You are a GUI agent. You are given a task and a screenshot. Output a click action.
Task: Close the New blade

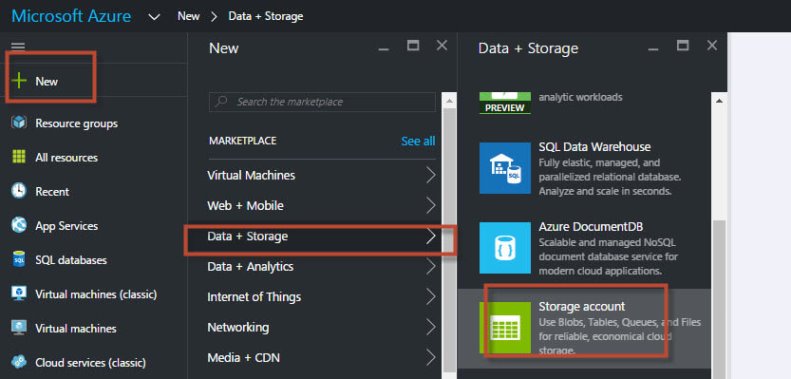[x=442, y=46]
